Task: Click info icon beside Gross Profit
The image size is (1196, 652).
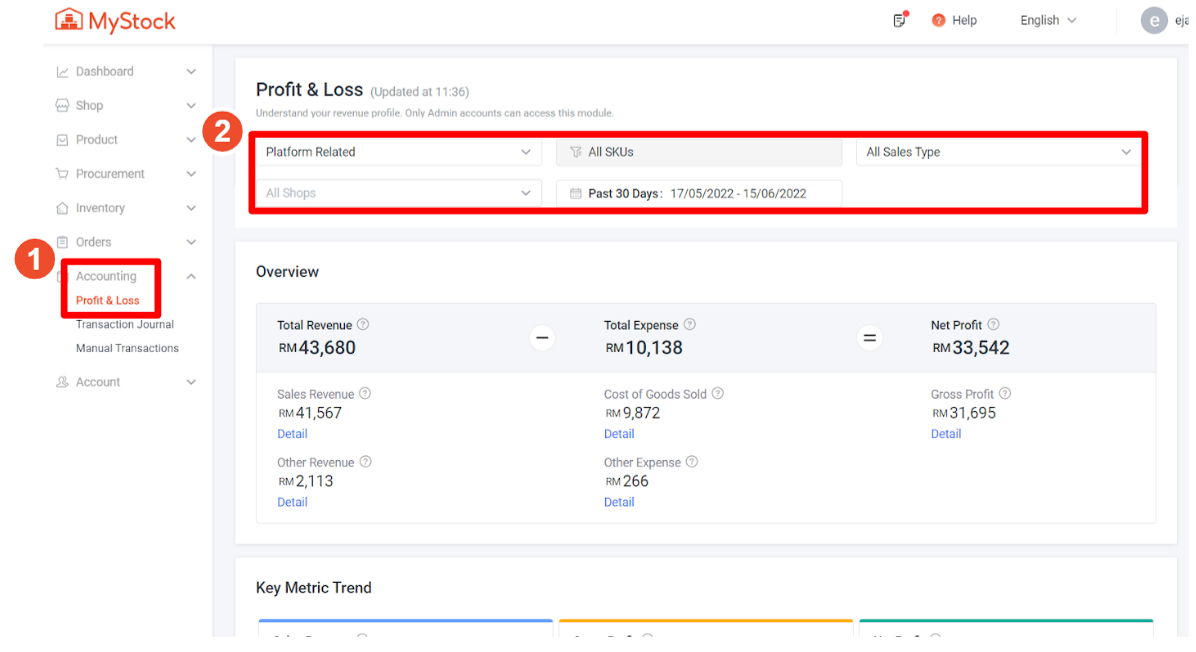Action: click(1005, 394)
